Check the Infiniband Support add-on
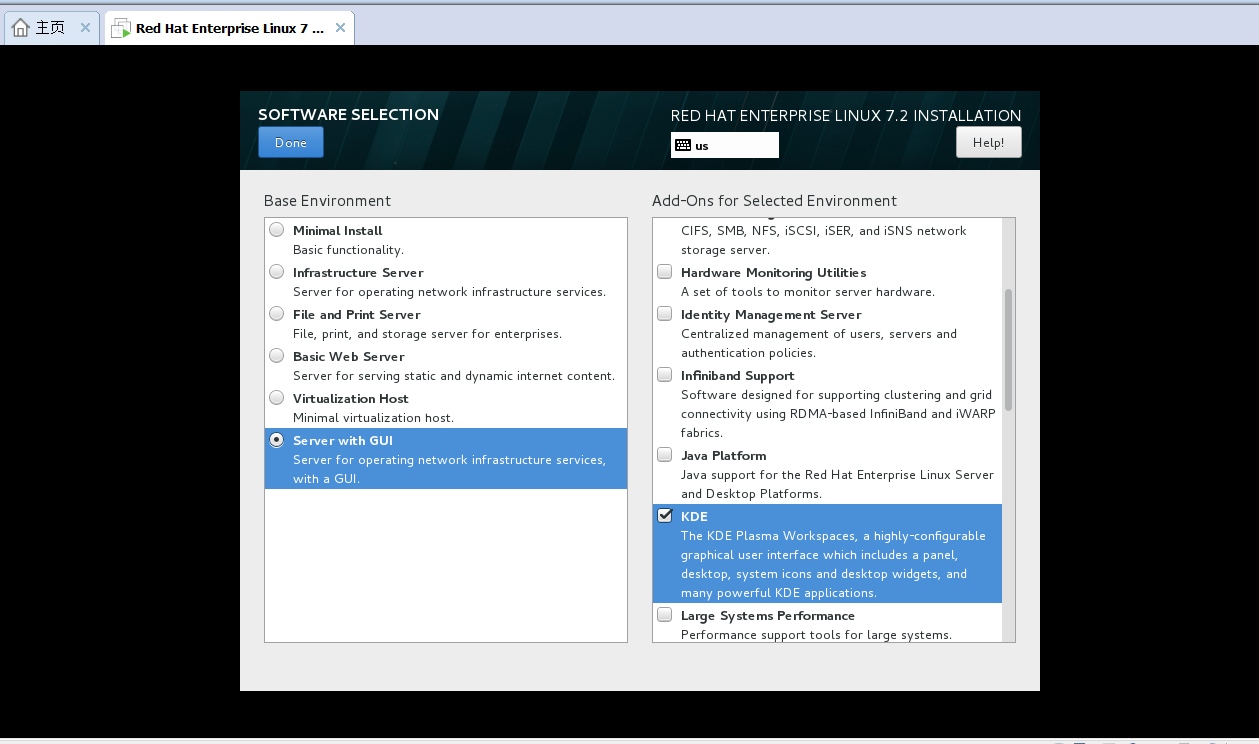1259x744 pixels. coord(665,375)
